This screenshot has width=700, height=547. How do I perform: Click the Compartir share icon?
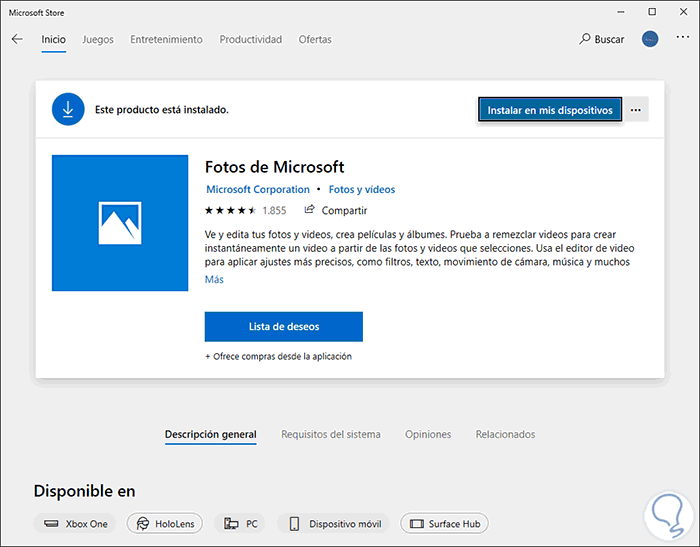click(x=310, y=210)
